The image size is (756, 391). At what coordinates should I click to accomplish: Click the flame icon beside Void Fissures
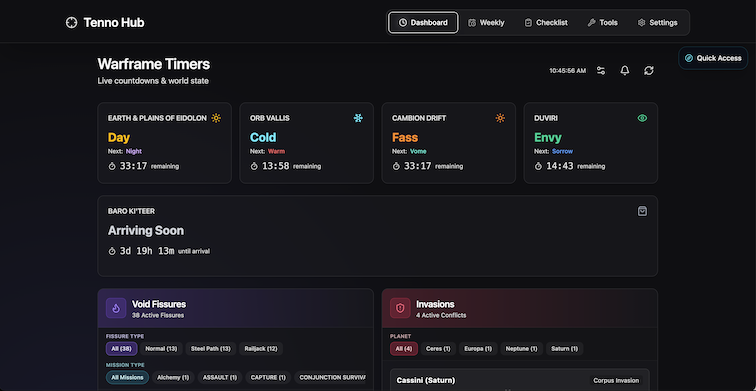[116, 308]
